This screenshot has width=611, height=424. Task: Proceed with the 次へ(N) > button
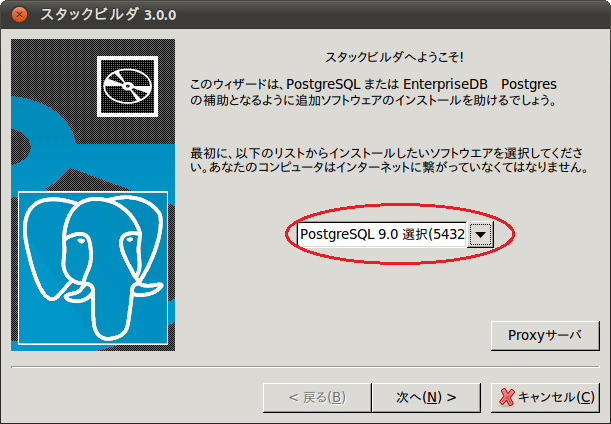(x=426, y=398)
